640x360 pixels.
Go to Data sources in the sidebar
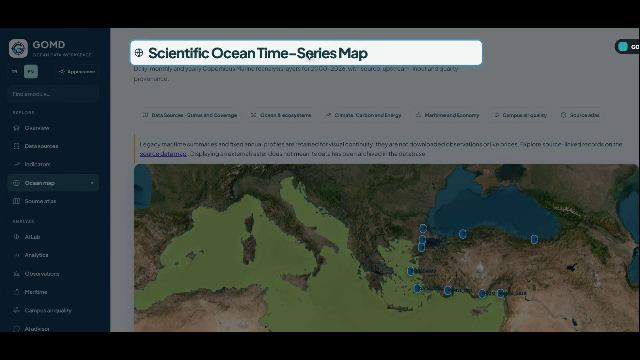click(53, 146)
